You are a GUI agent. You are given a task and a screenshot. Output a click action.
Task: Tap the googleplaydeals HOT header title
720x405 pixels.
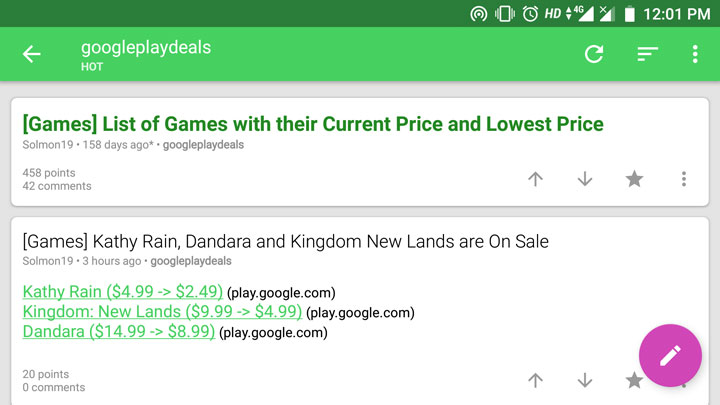click(x=146, y=54)
